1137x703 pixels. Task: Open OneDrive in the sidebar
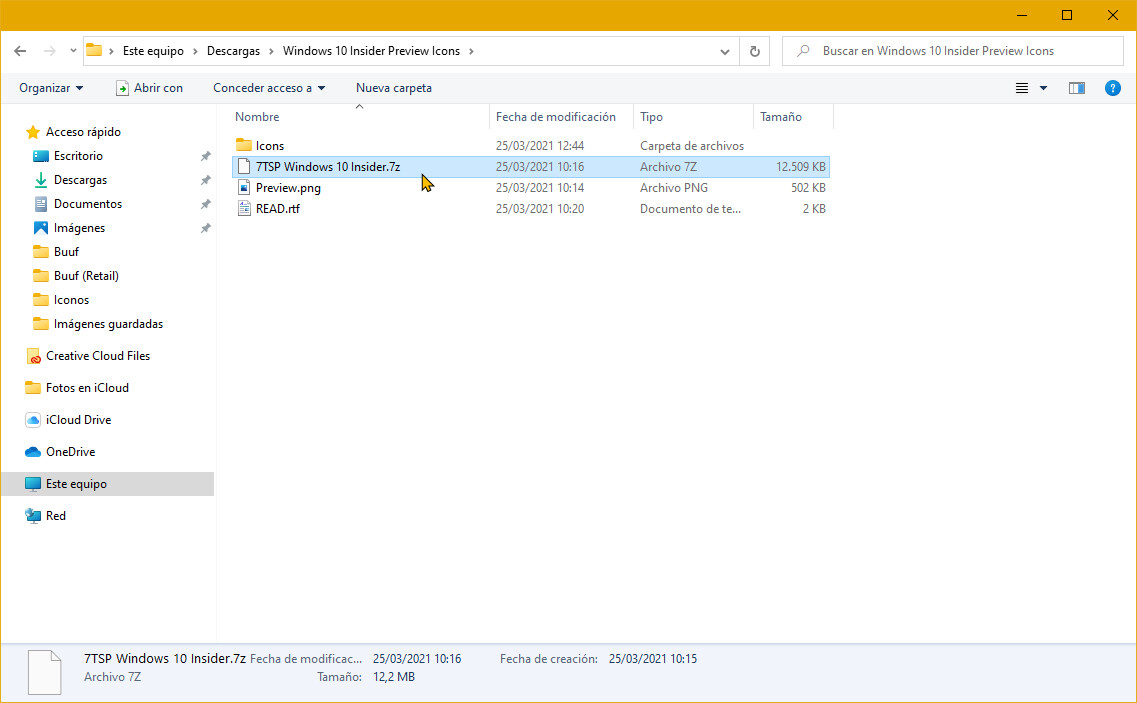point(70,452)
